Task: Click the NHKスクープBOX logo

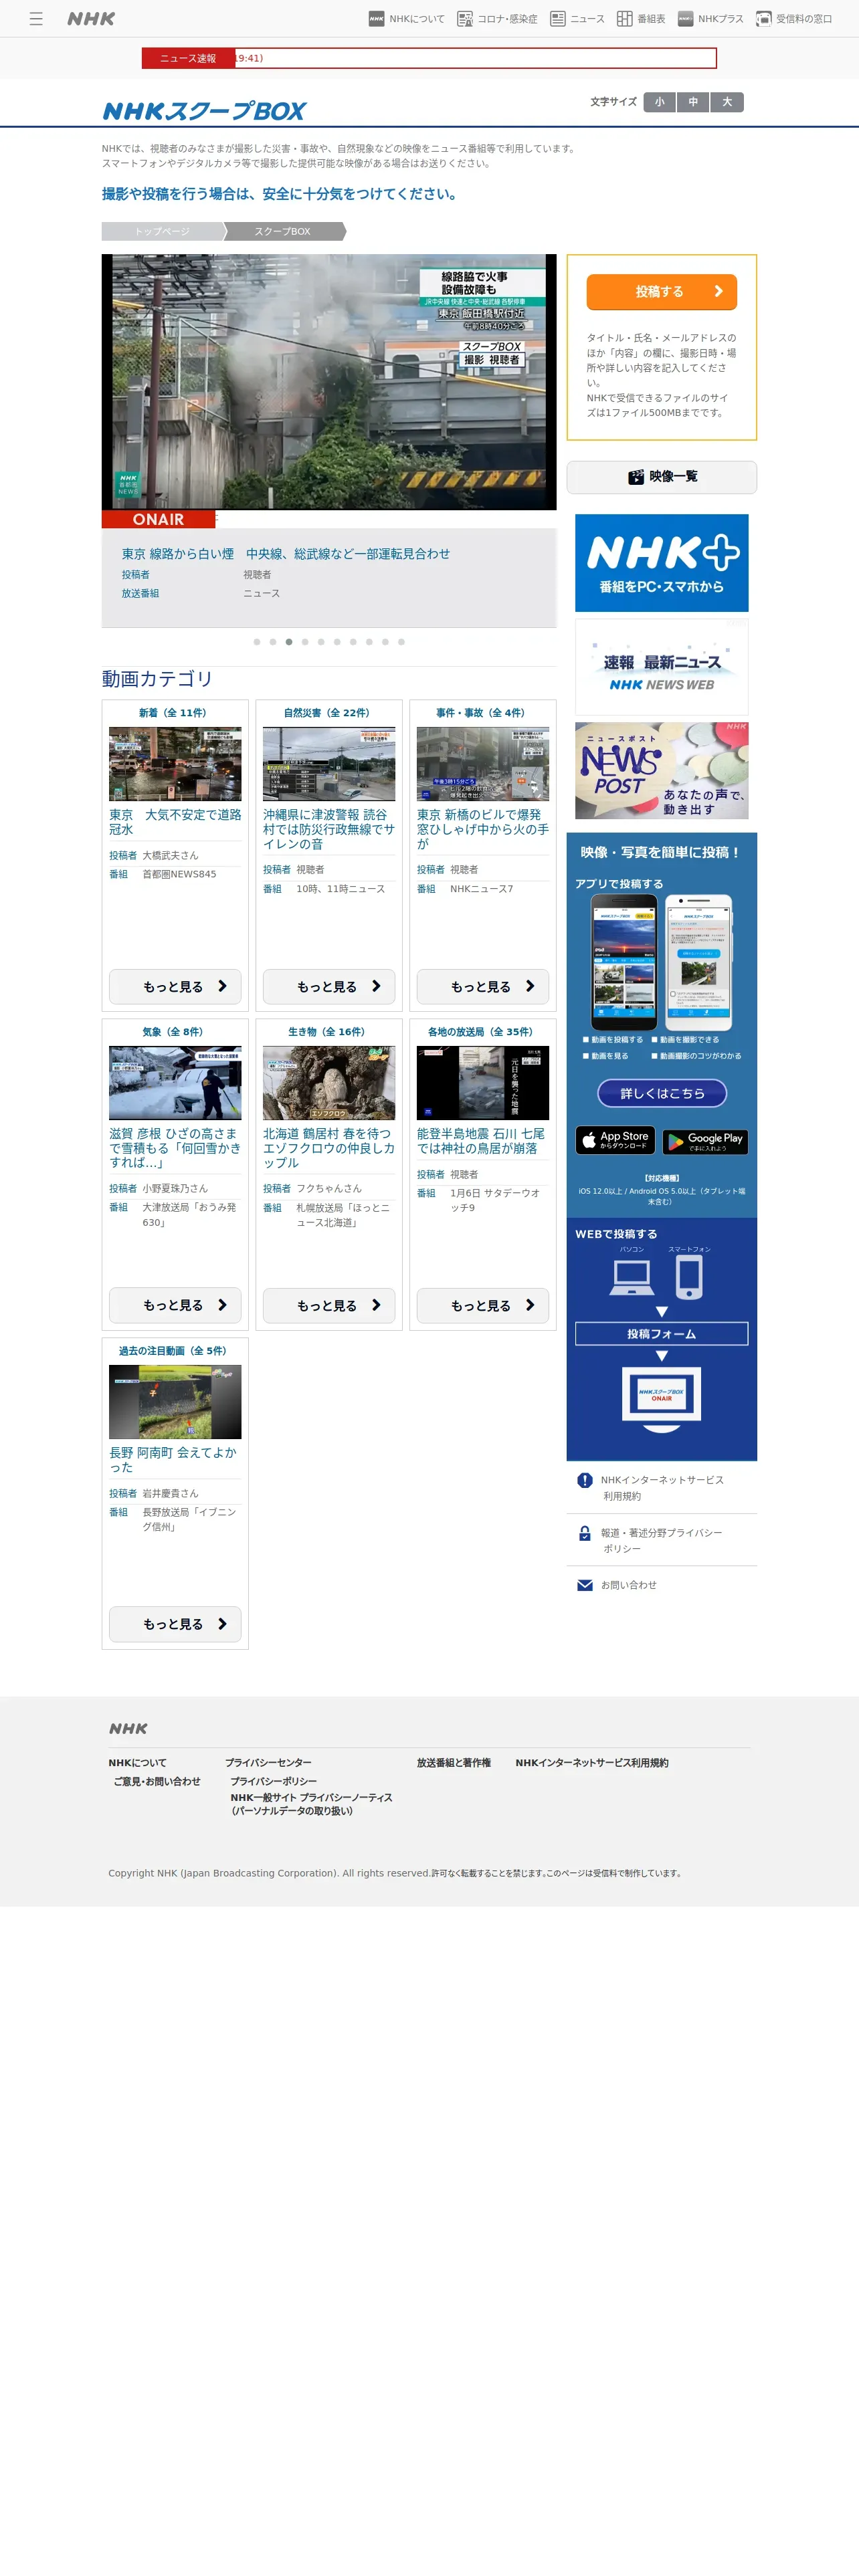Action: click(x=204, y=111)
